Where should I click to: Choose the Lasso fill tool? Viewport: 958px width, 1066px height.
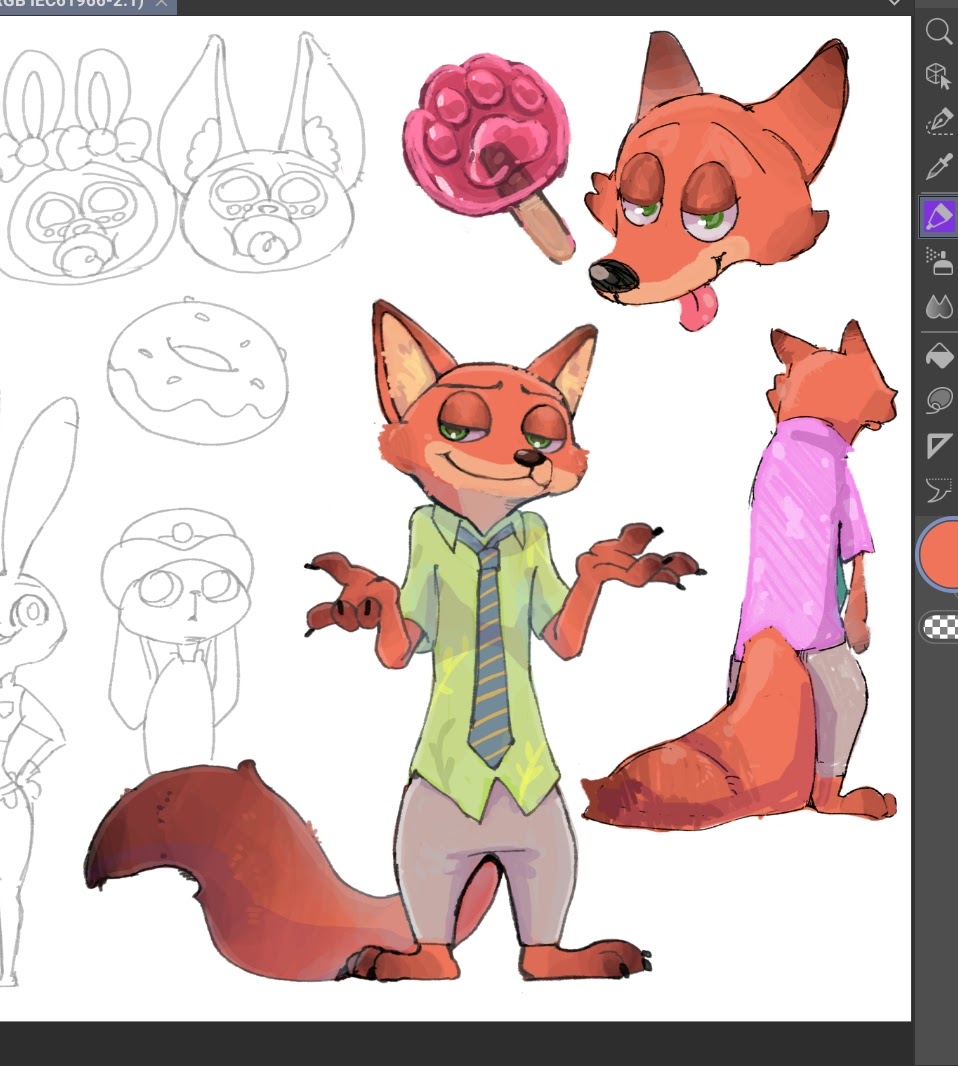click(939, 400)
